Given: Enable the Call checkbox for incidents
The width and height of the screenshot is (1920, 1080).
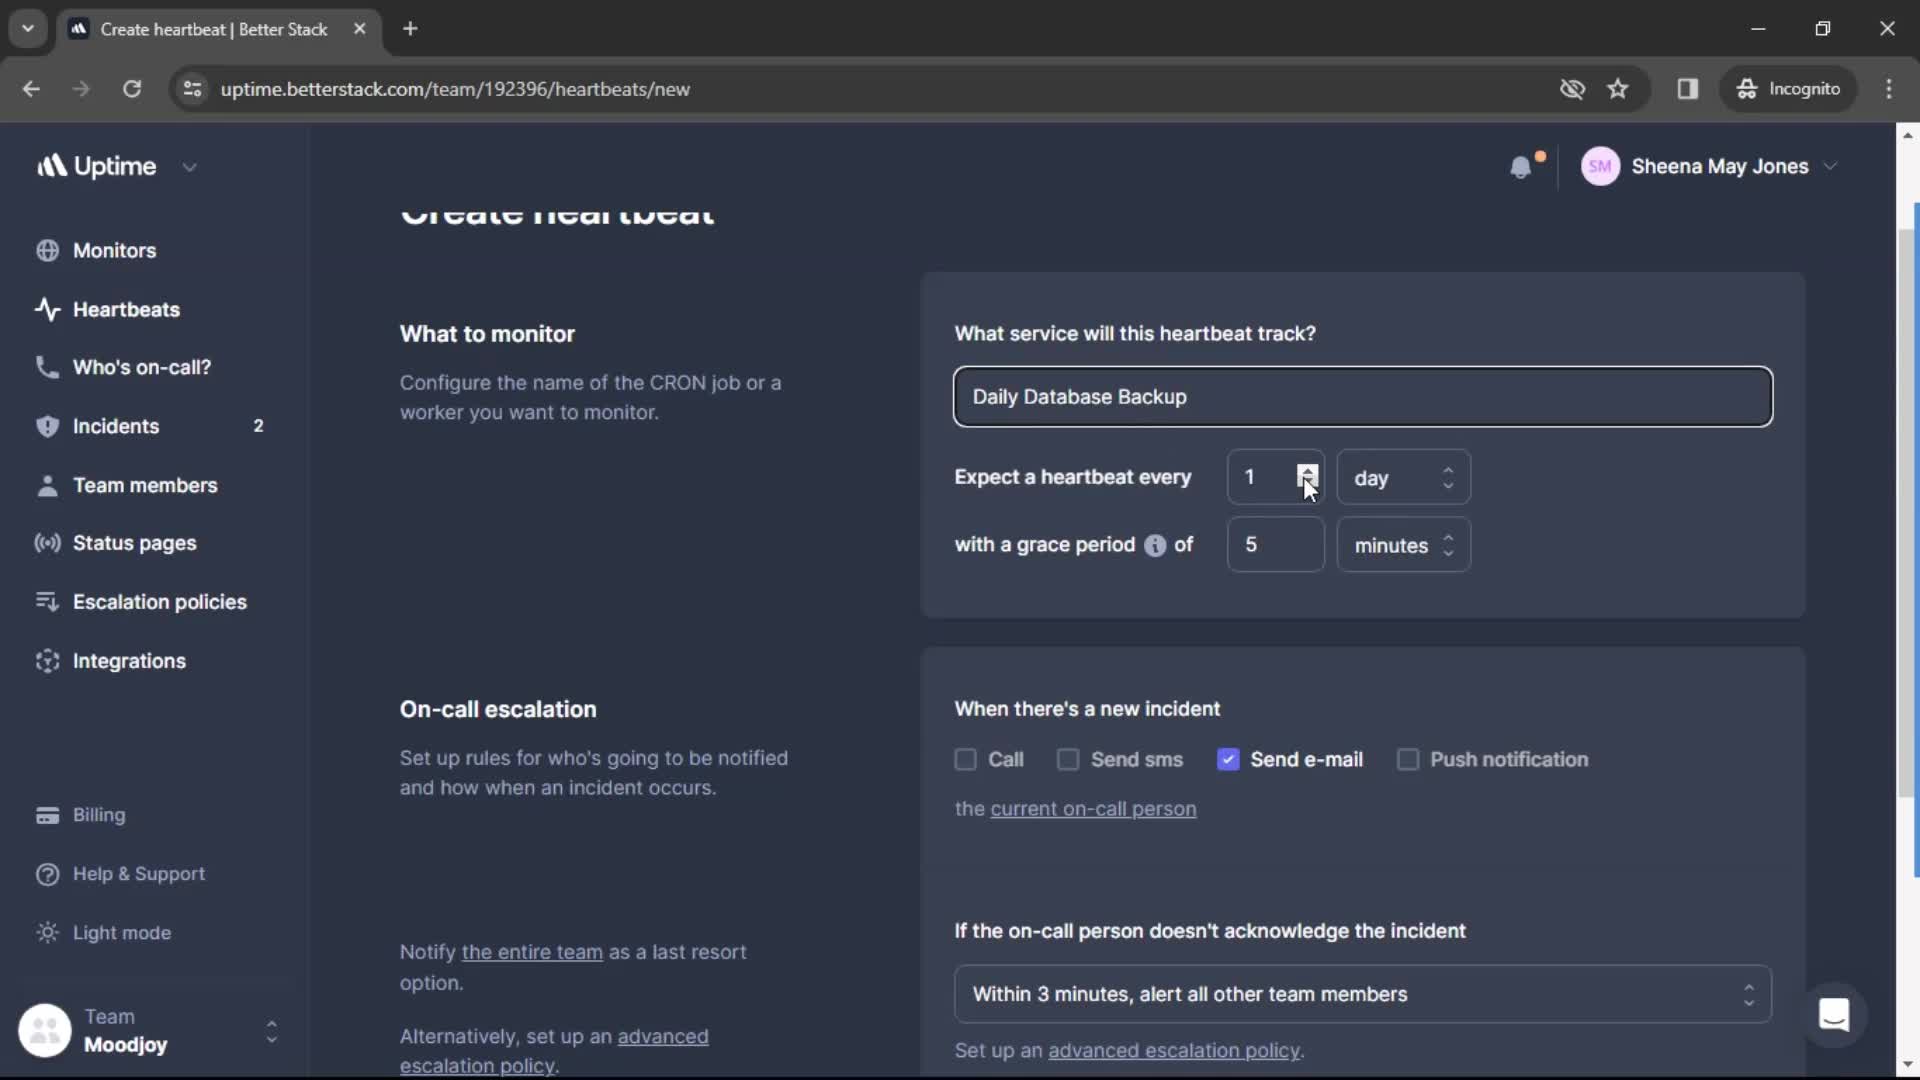Looking at the screenshot, I should click(x=965, y=758).
